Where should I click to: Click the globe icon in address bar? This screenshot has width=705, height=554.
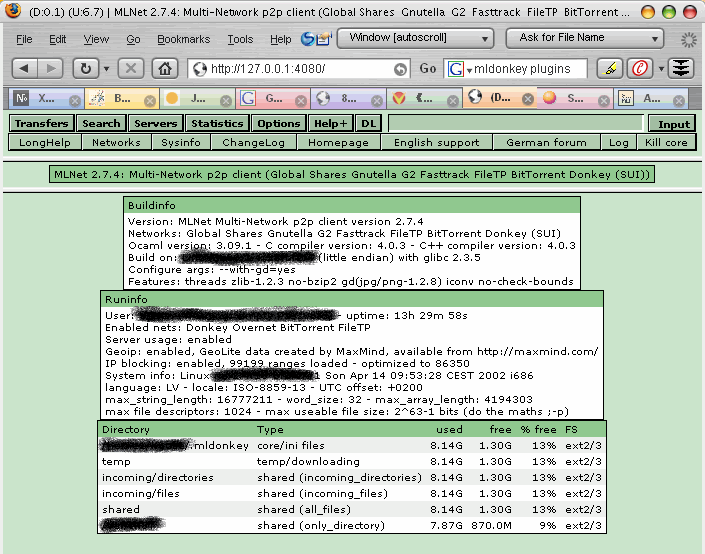[199, 69]
